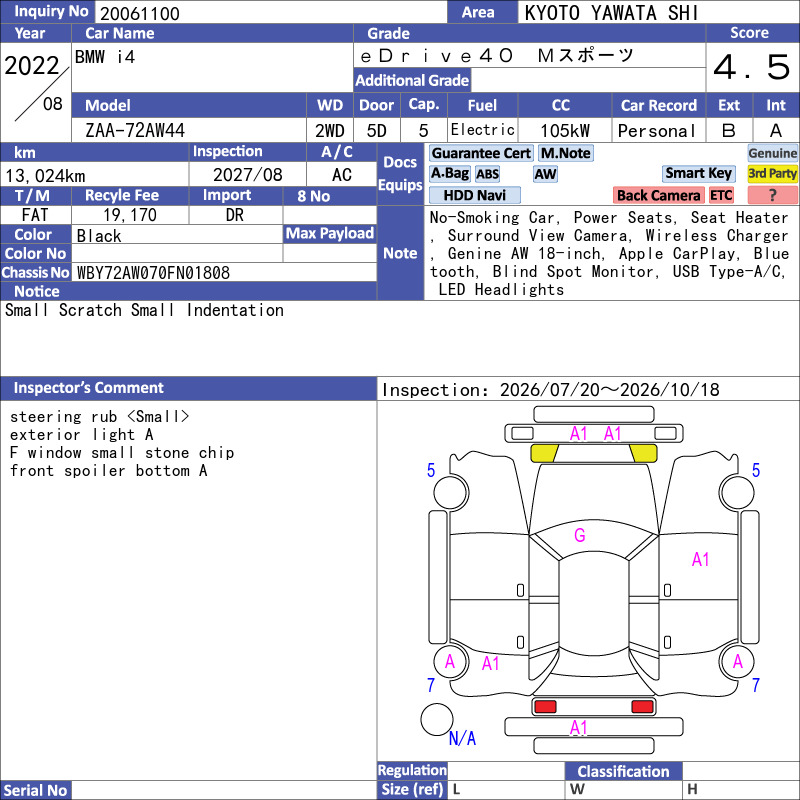
Task: Click the Docs label
Action: (x=401, y=162)
